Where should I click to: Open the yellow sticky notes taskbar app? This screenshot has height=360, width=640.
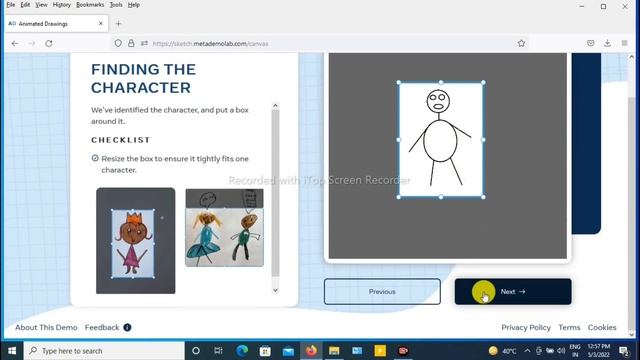(380, 351)
